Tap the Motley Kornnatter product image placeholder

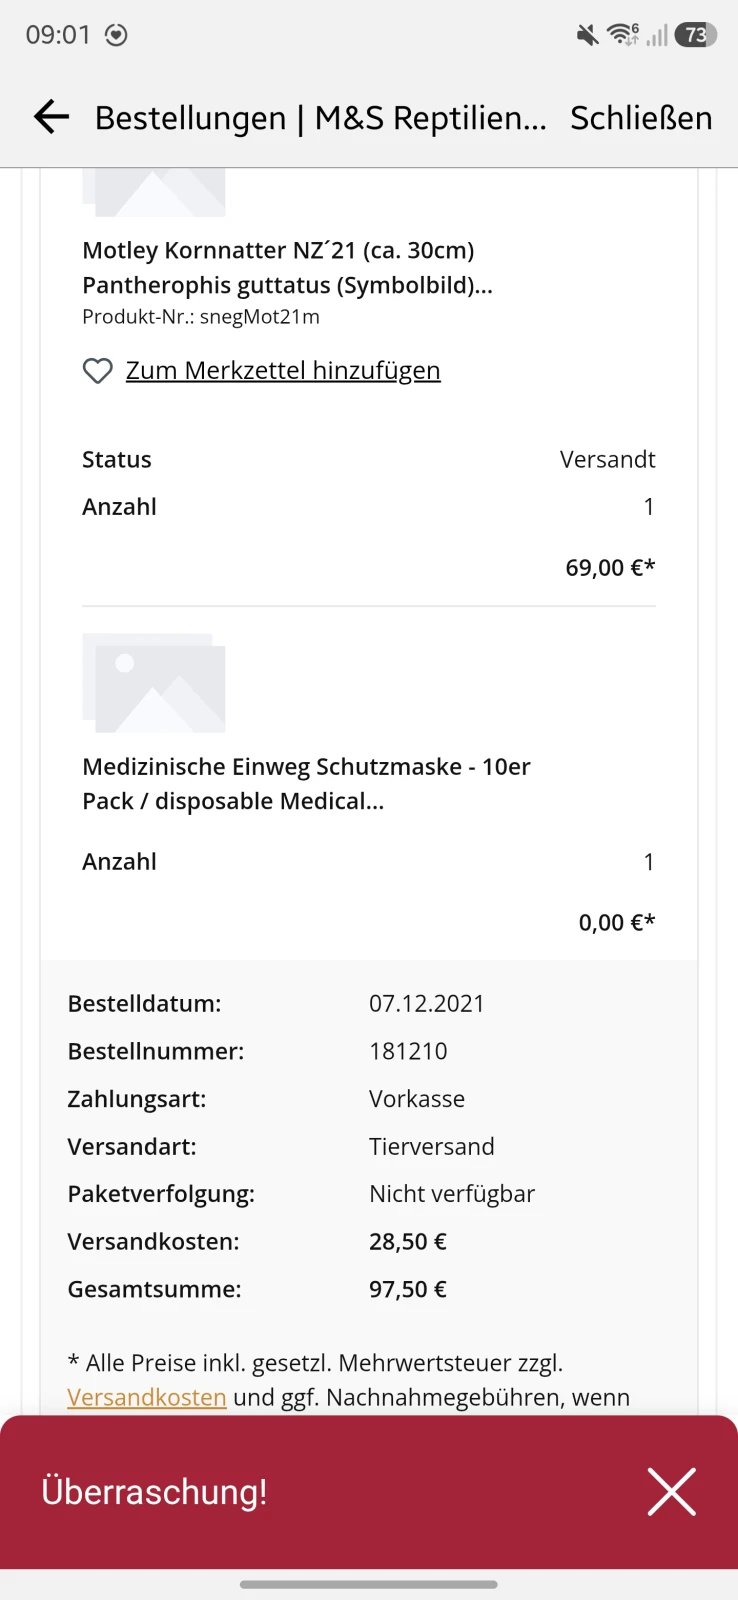[x=154, y=192]
